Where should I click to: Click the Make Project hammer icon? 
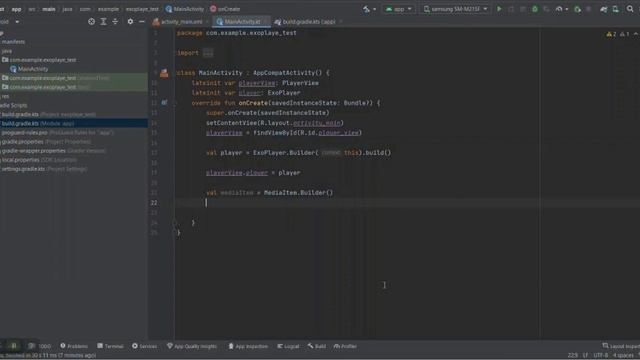[366, 9]
